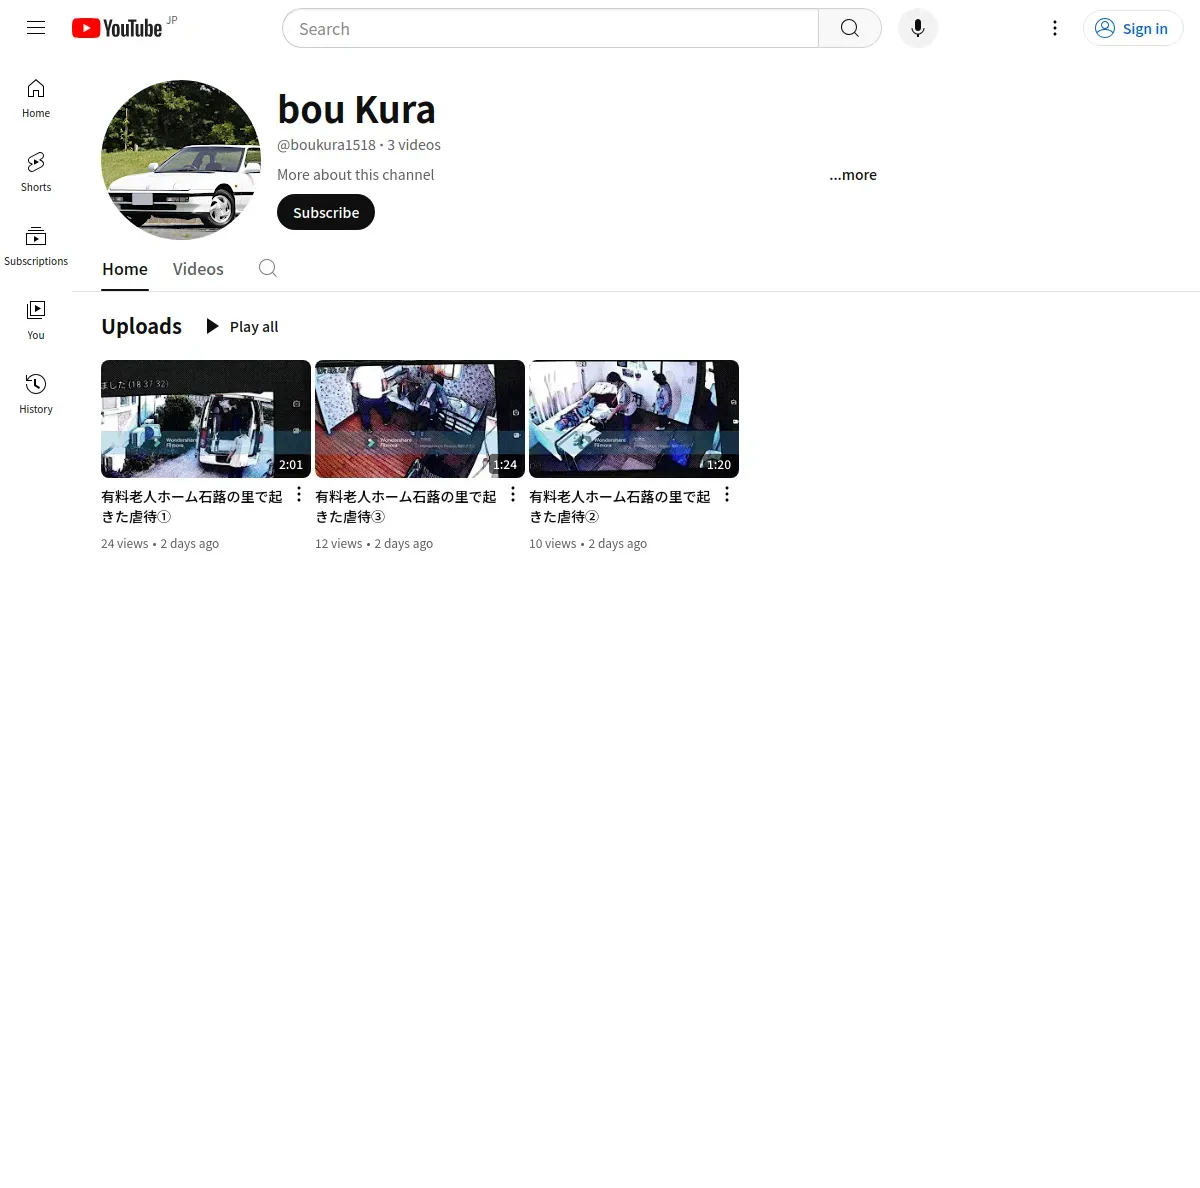
Task: Click 'More about this channel' text
Action: (356, 174)
